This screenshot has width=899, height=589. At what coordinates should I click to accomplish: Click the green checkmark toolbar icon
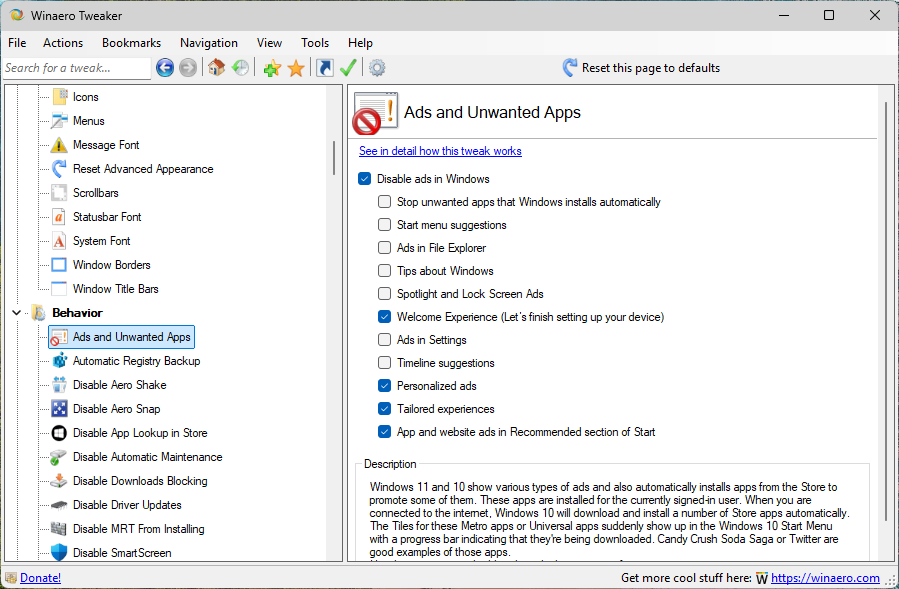click(348, 68)
